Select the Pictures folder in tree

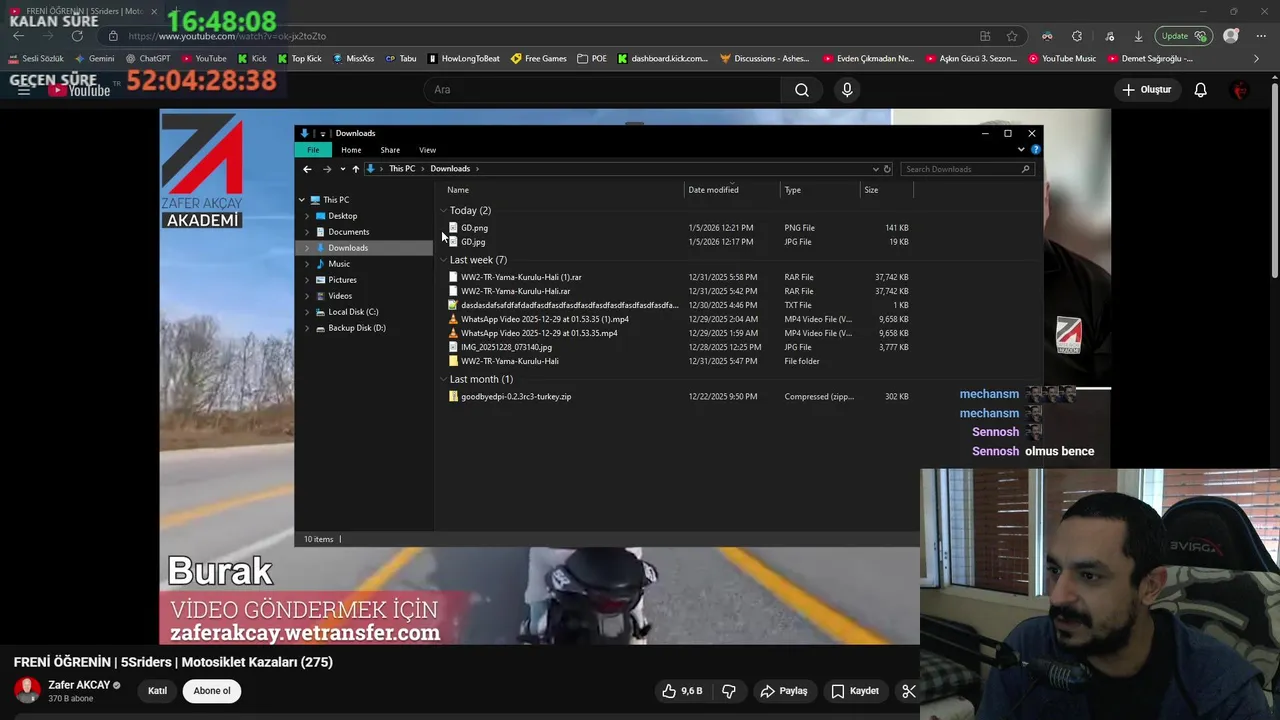(x=342, y=280)
